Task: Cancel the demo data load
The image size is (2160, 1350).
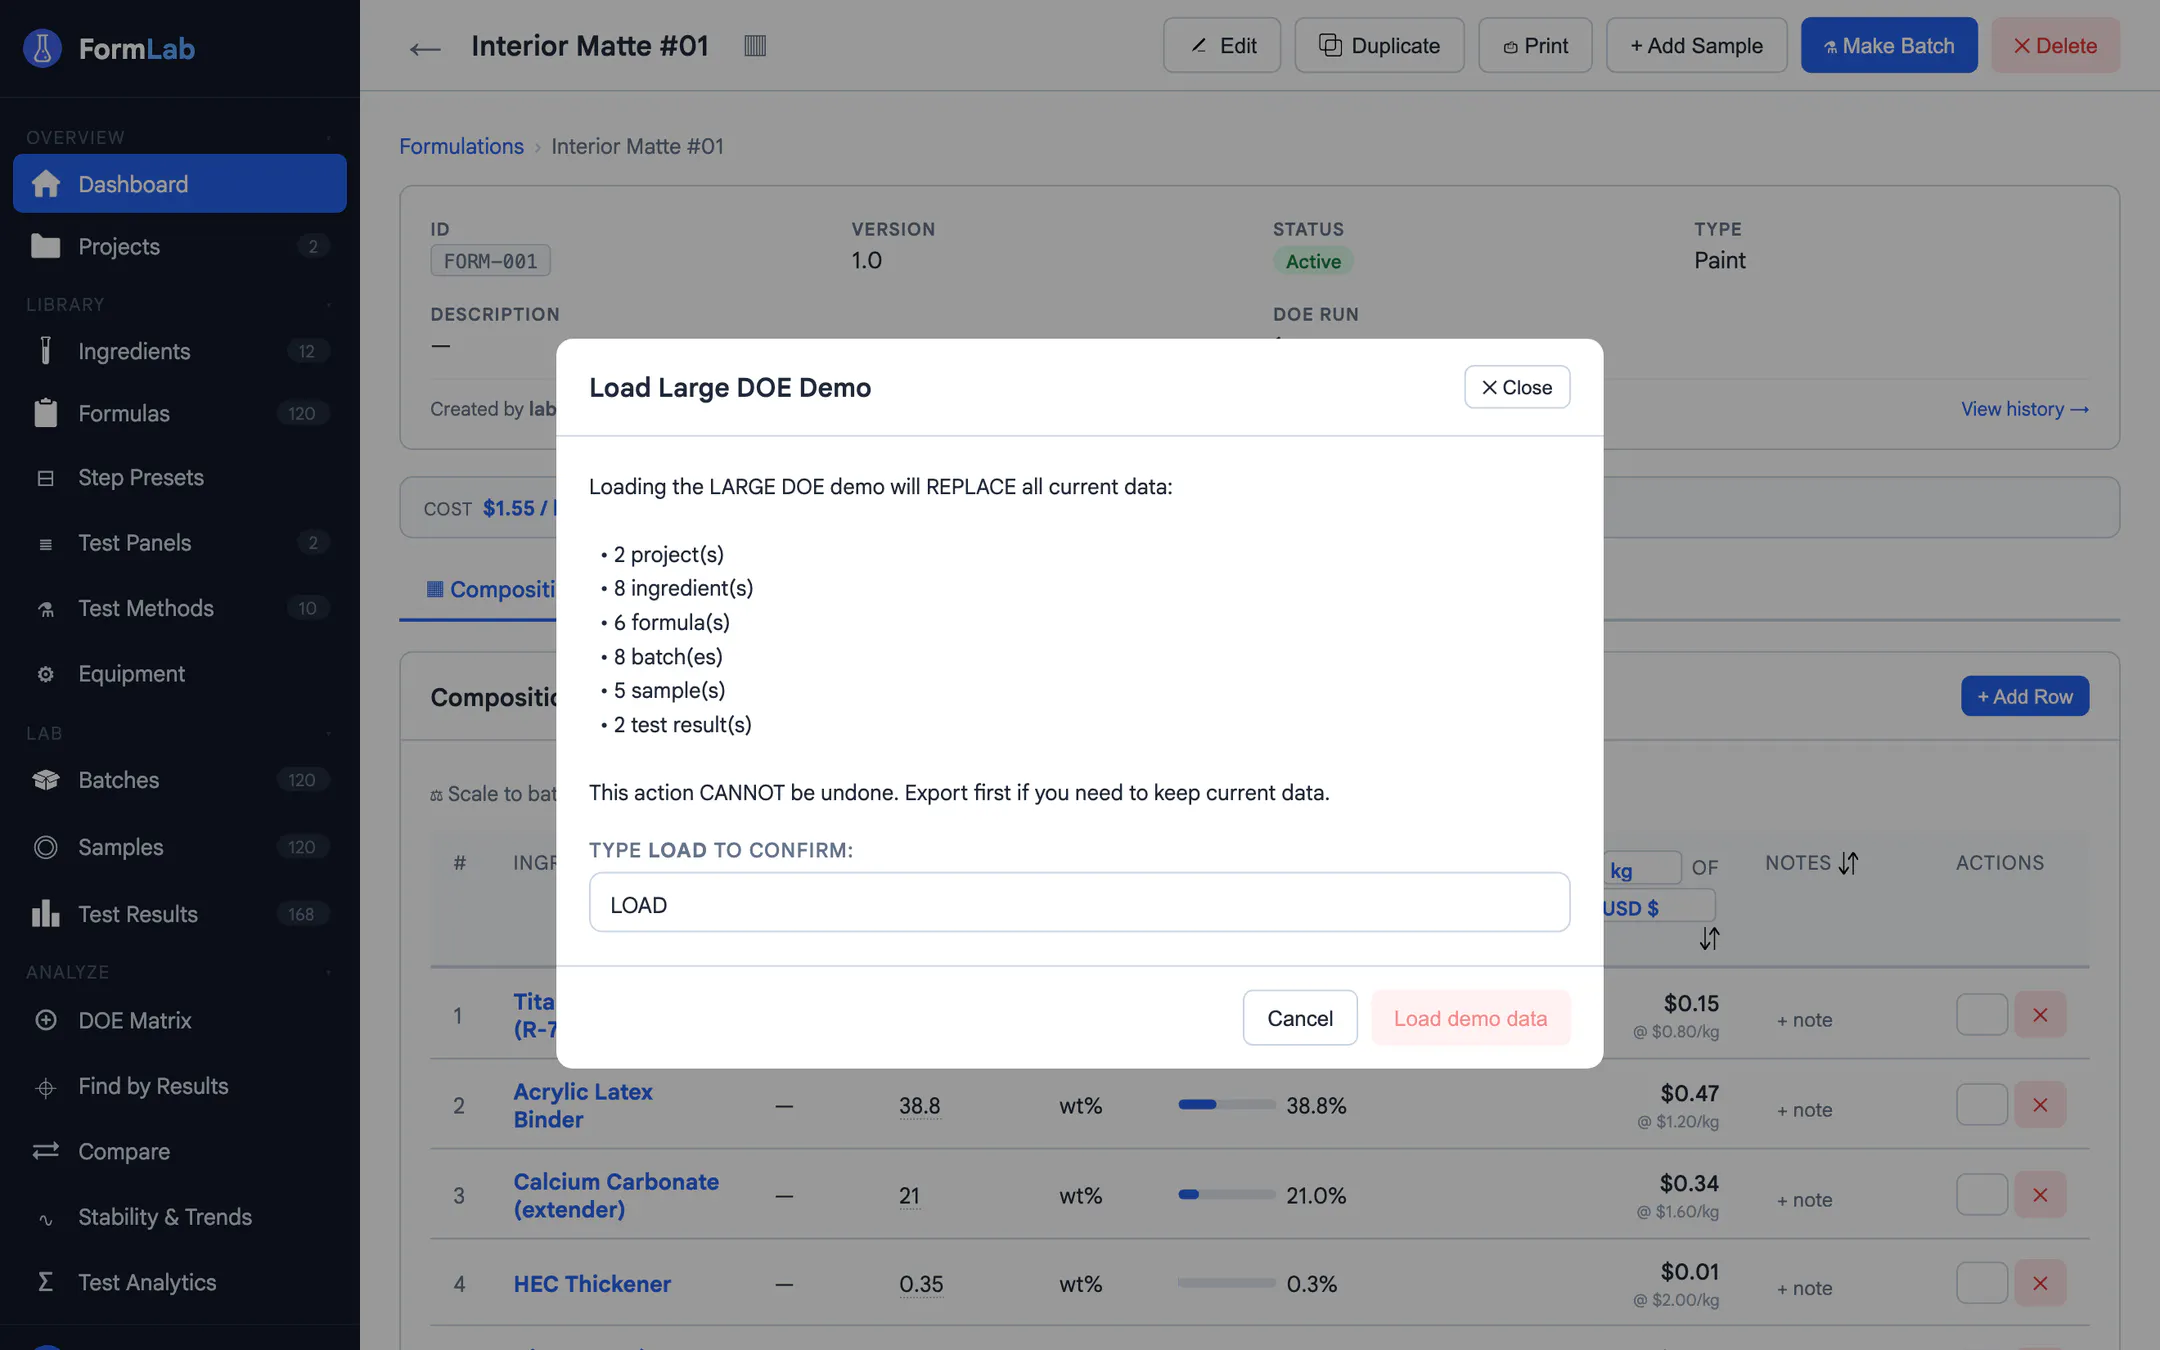Action: coord(1300,1018)
